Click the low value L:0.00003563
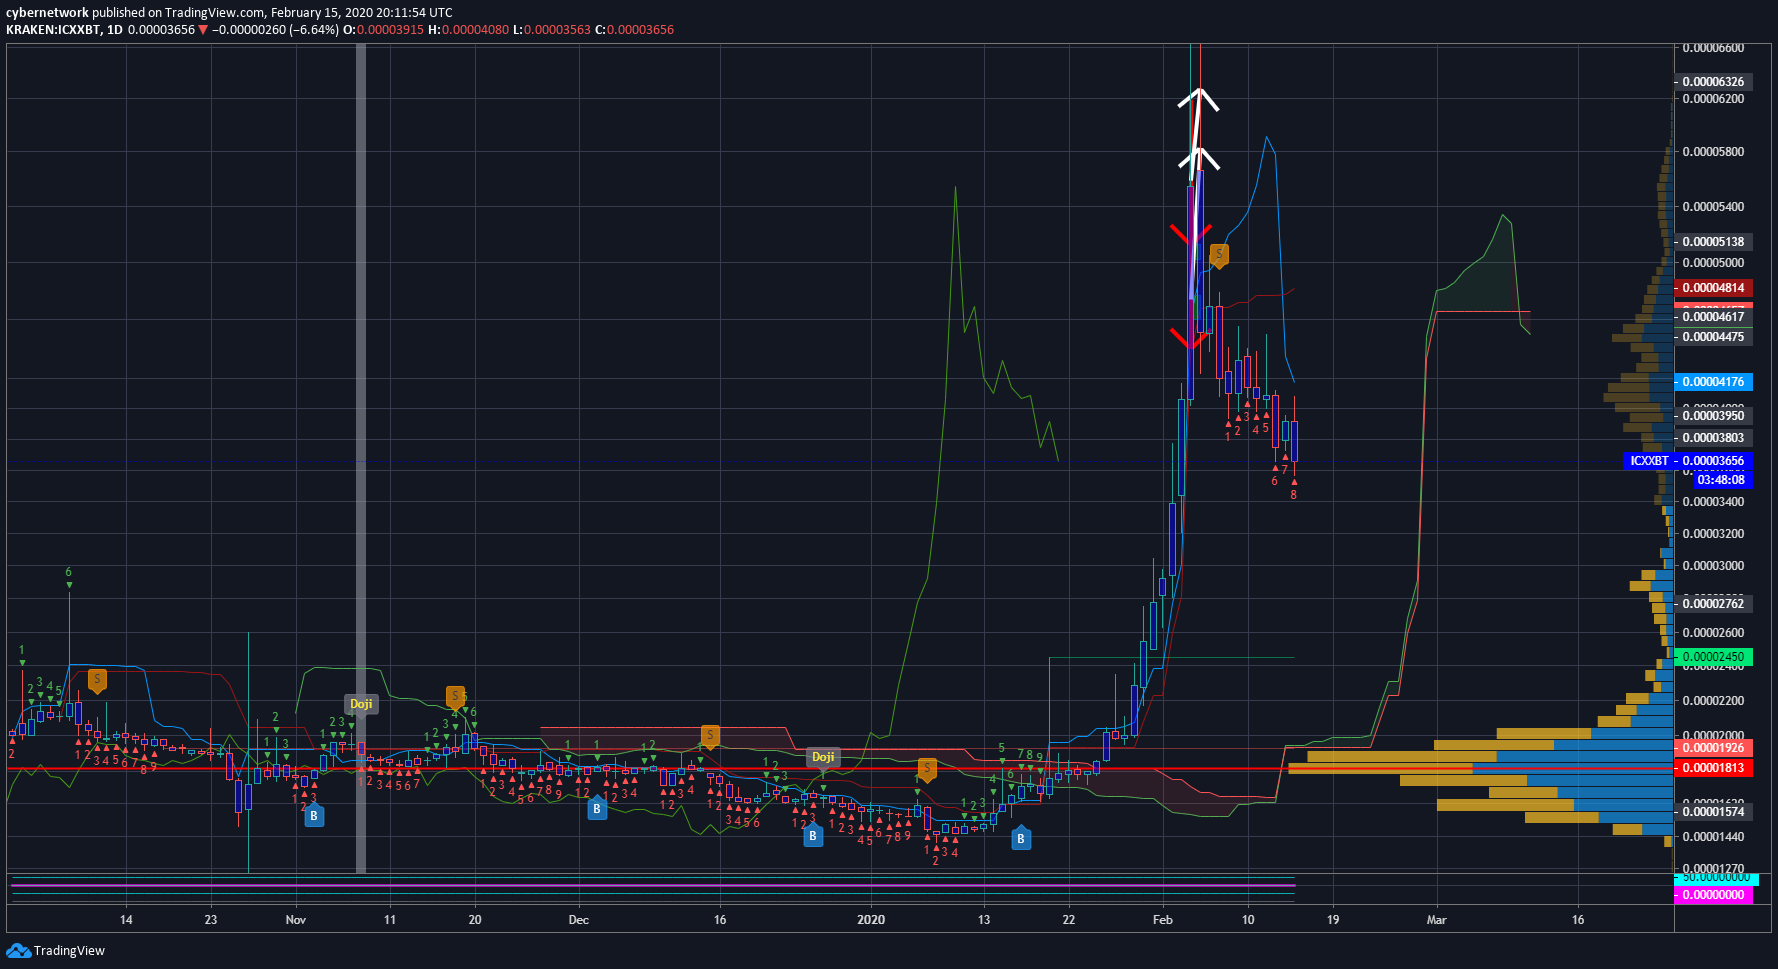 tap(552, 30)
